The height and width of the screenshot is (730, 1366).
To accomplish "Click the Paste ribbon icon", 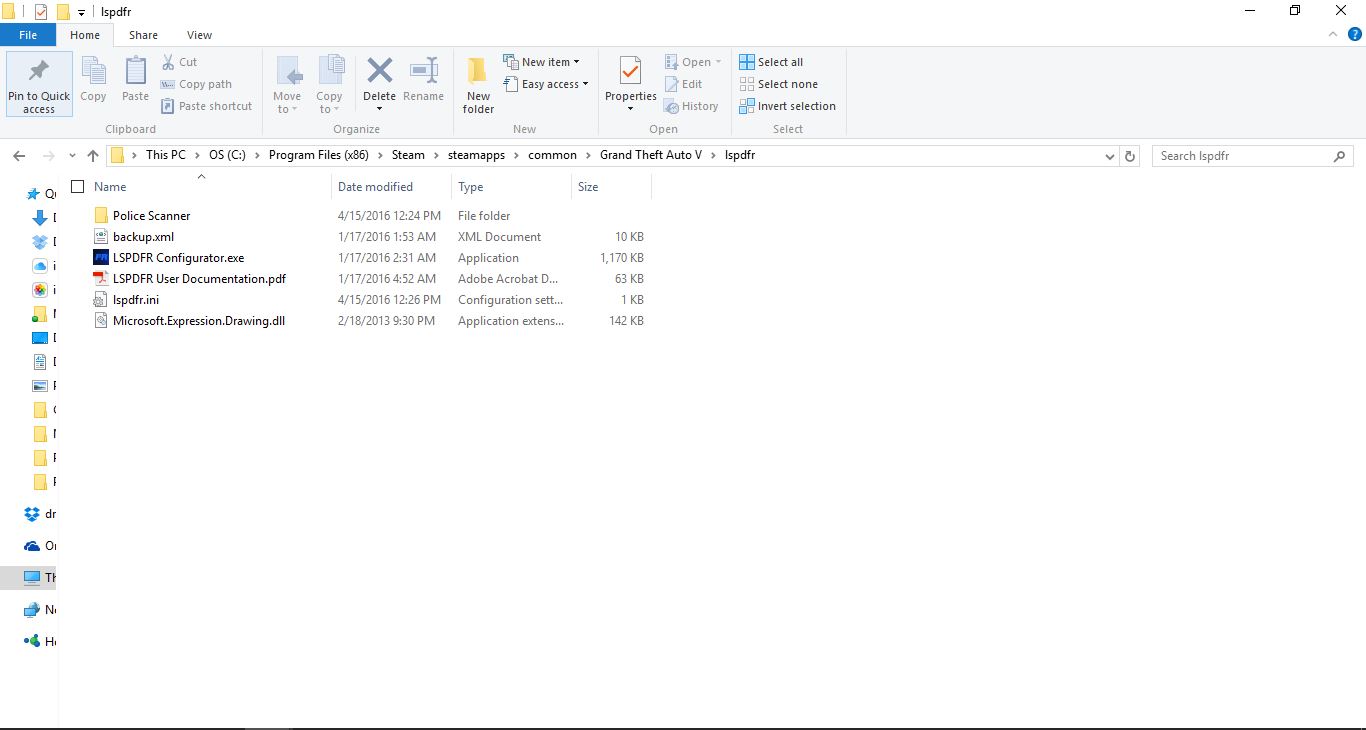I will (x=135, y=72).
